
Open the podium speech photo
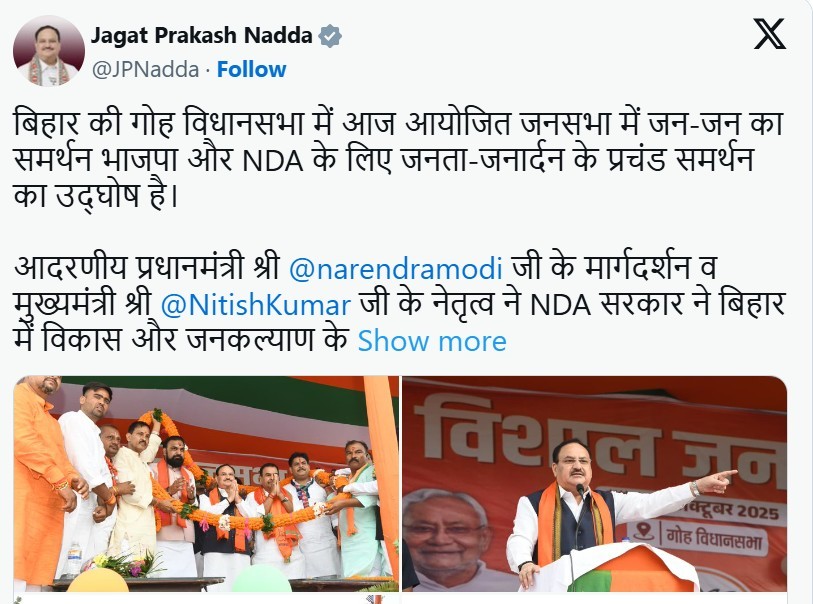click(595, 484)
